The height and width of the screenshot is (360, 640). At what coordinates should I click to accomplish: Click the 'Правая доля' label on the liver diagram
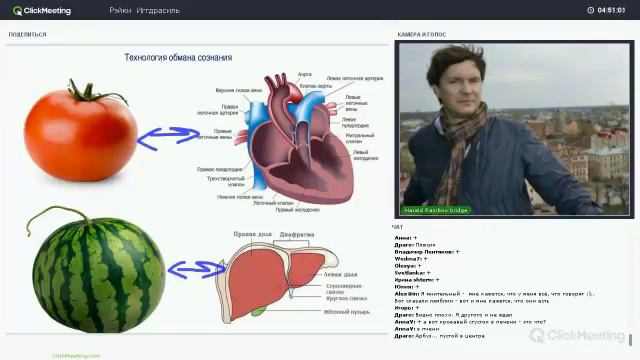coord(252,234)
